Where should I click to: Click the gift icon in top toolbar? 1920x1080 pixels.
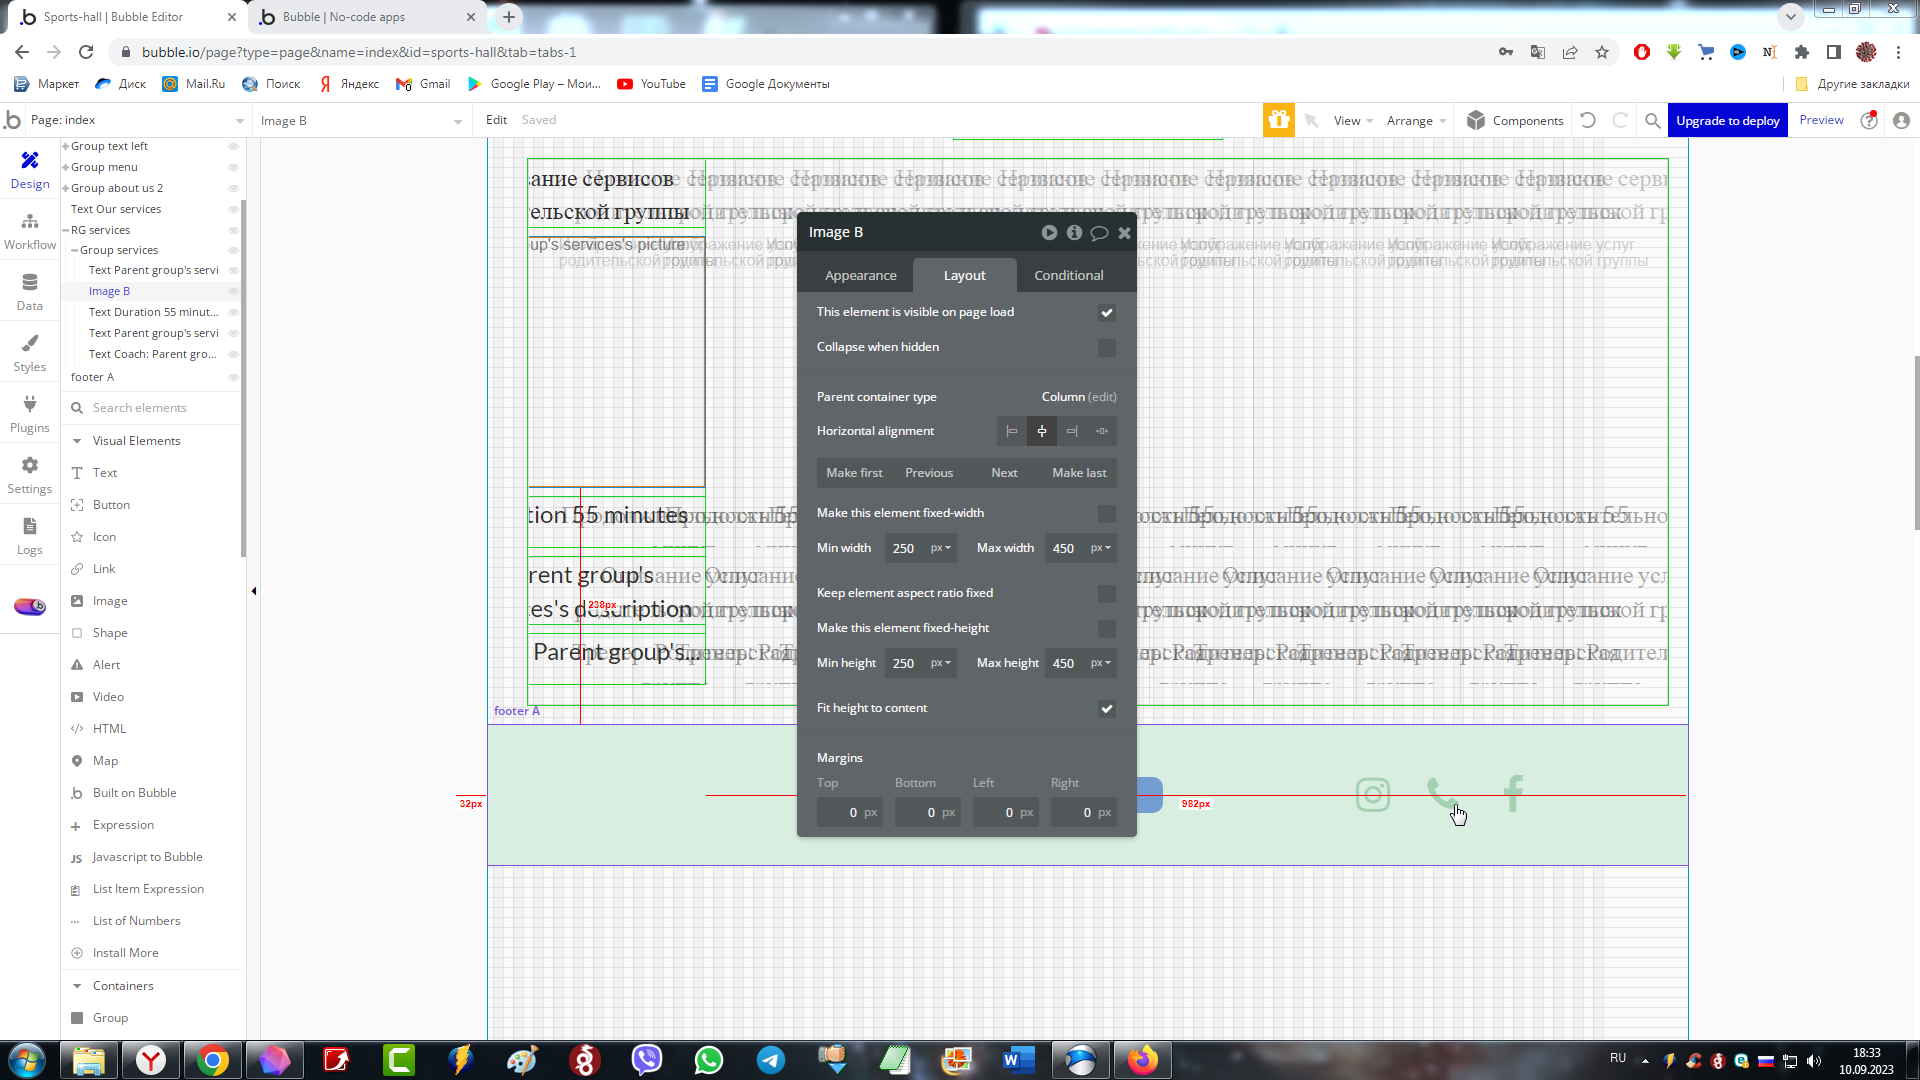1278,120
